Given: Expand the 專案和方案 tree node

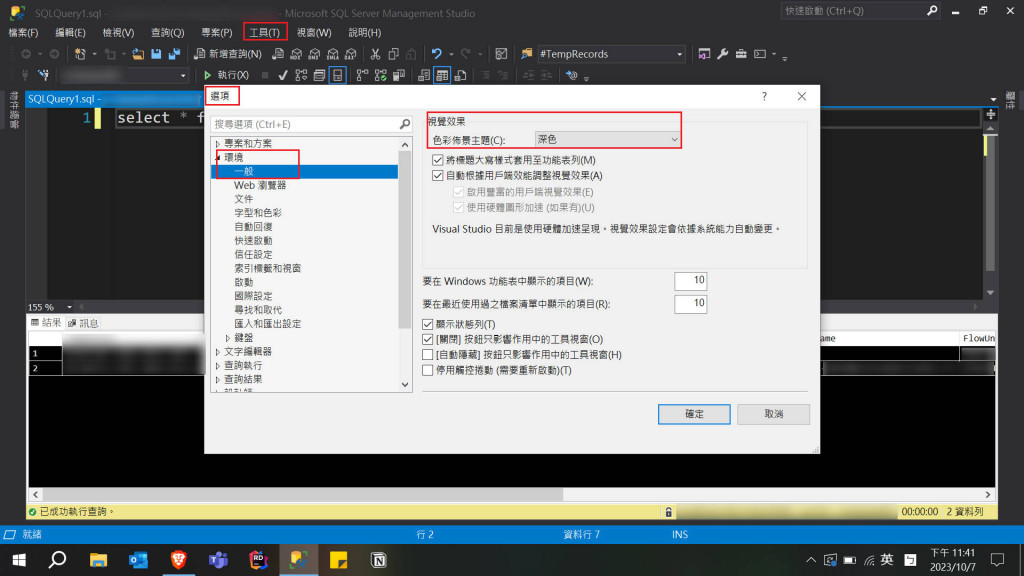Looking at the screenshot, I should pyautogui.click(x=218, y=144).
